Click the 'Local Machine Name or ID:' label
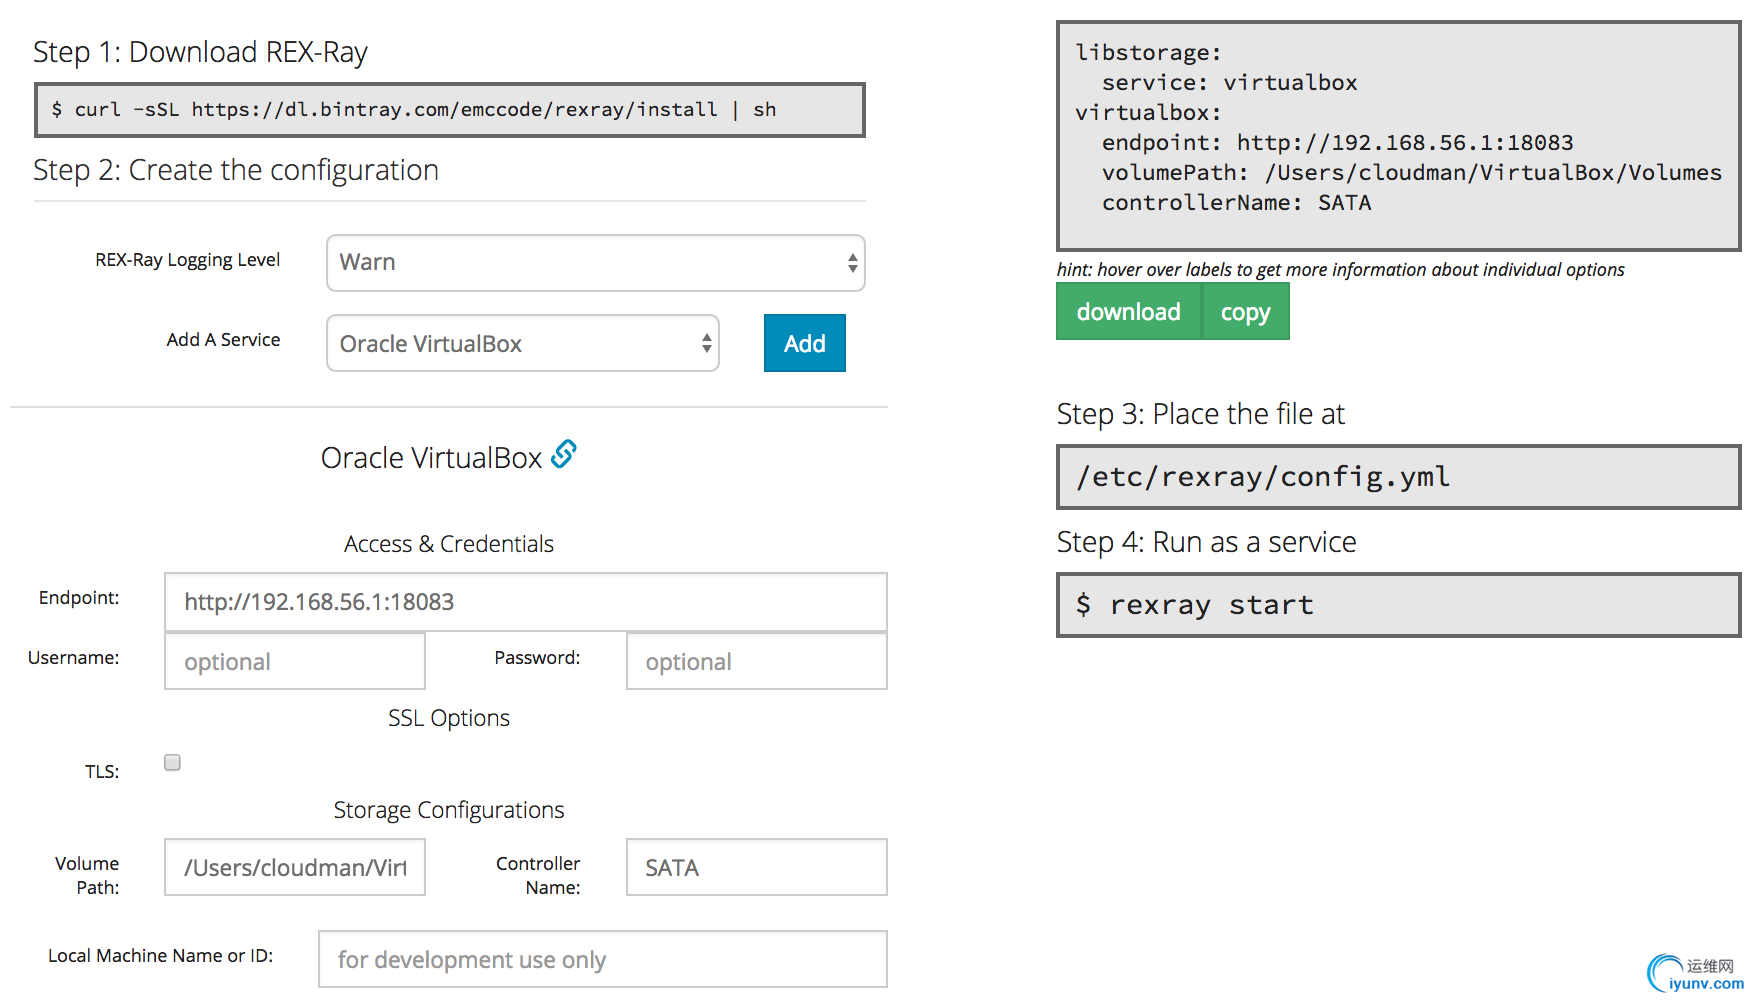Screen dimensions: 1750x1000 tap(160, 956)
